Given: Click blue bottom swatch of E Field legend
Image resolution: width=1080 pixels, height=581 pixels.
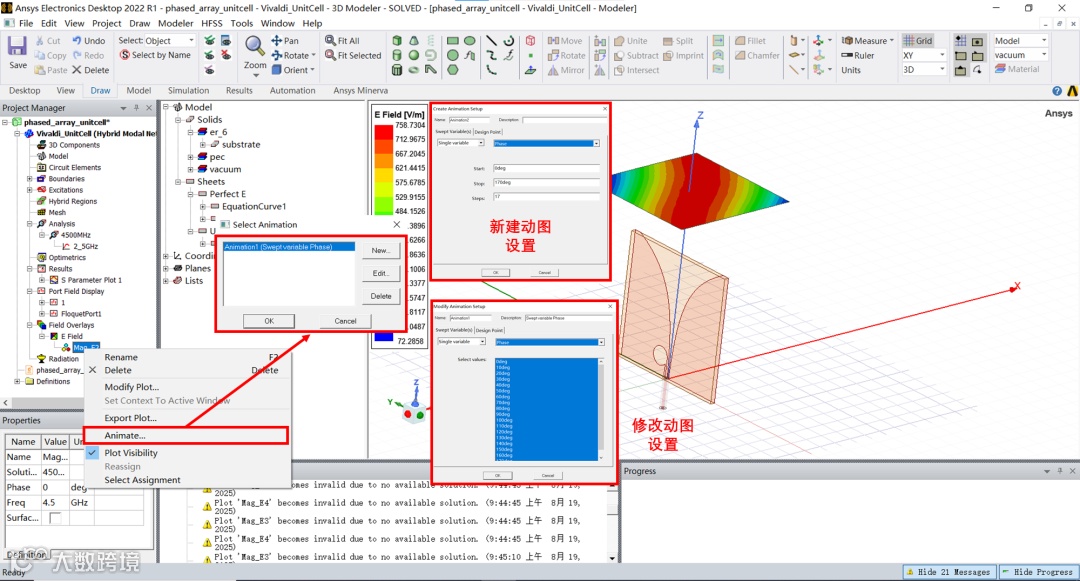Looking at the screenshot, I should click(383, 337).
